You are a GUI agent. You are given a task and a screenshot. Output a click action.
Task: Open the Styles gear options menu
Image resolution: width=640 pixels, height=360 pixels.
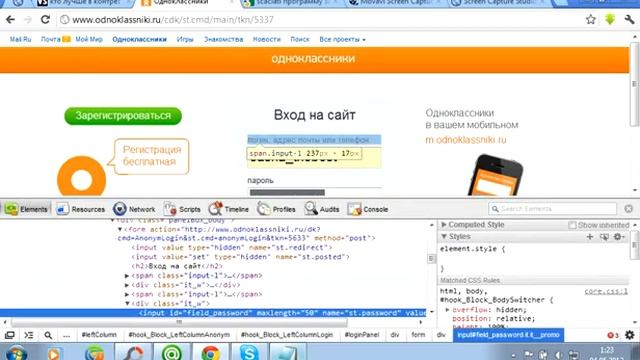pos(618,237)
